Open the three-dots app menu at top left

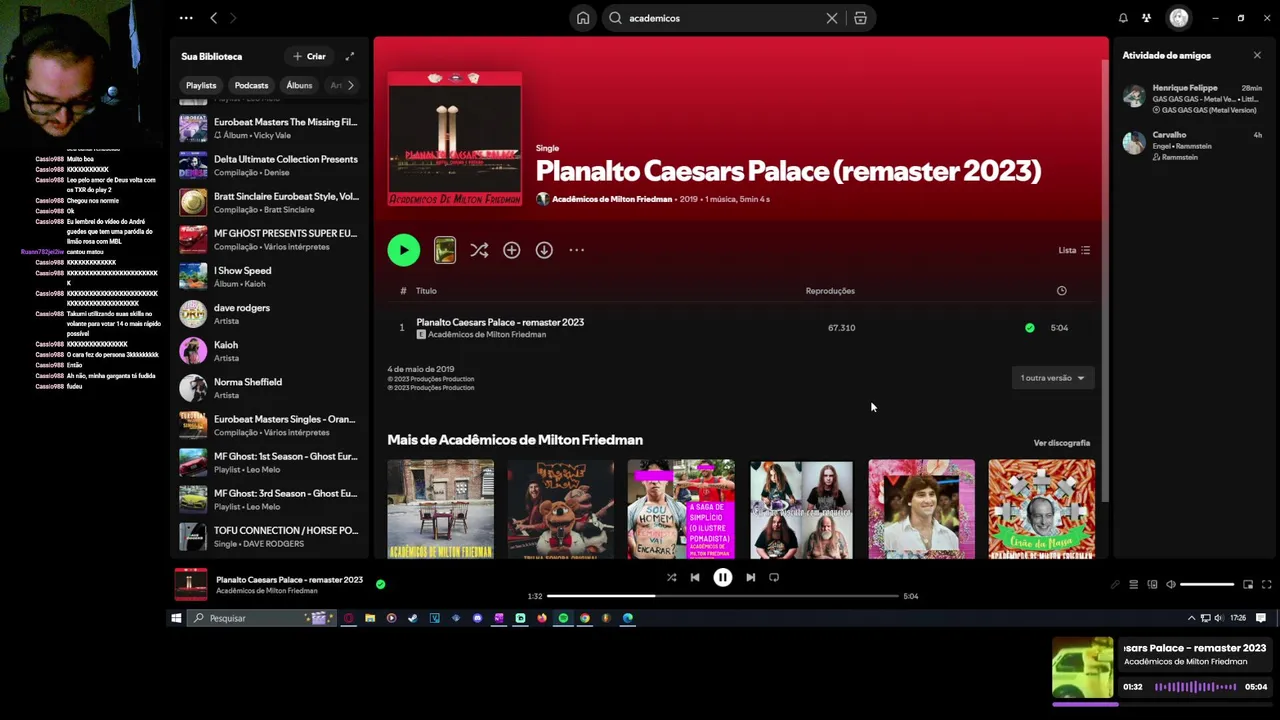click(x=186, y=18)
